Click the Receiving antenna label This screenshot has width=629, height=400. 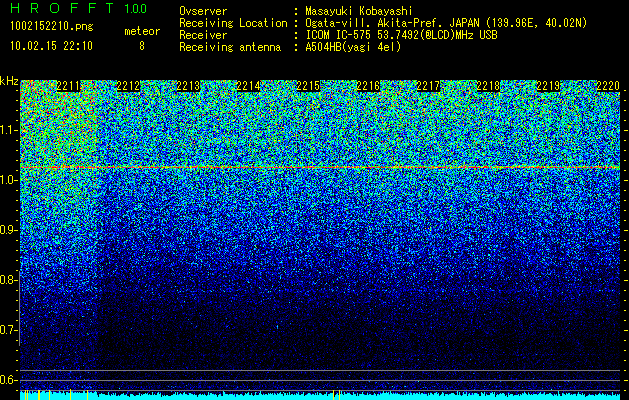tap(230, 47)
